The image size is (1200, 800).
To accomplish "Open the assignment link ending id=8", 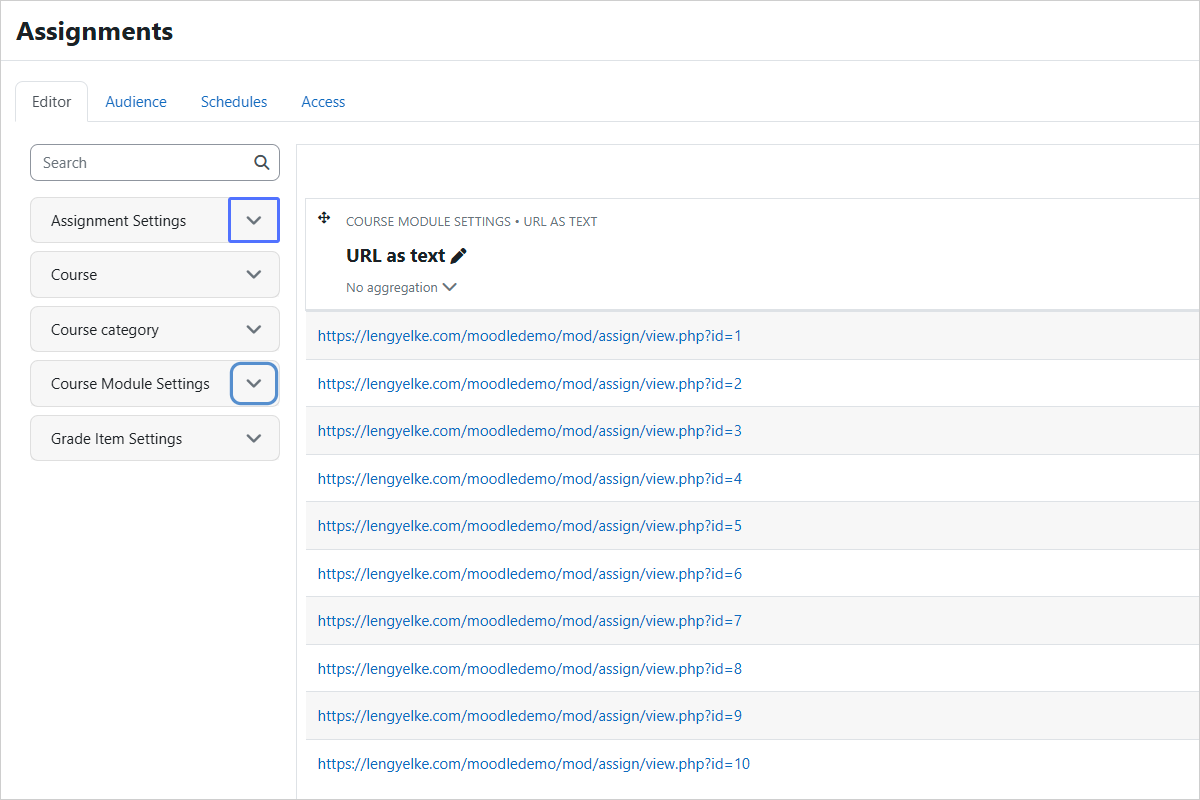I will [530, 669].
